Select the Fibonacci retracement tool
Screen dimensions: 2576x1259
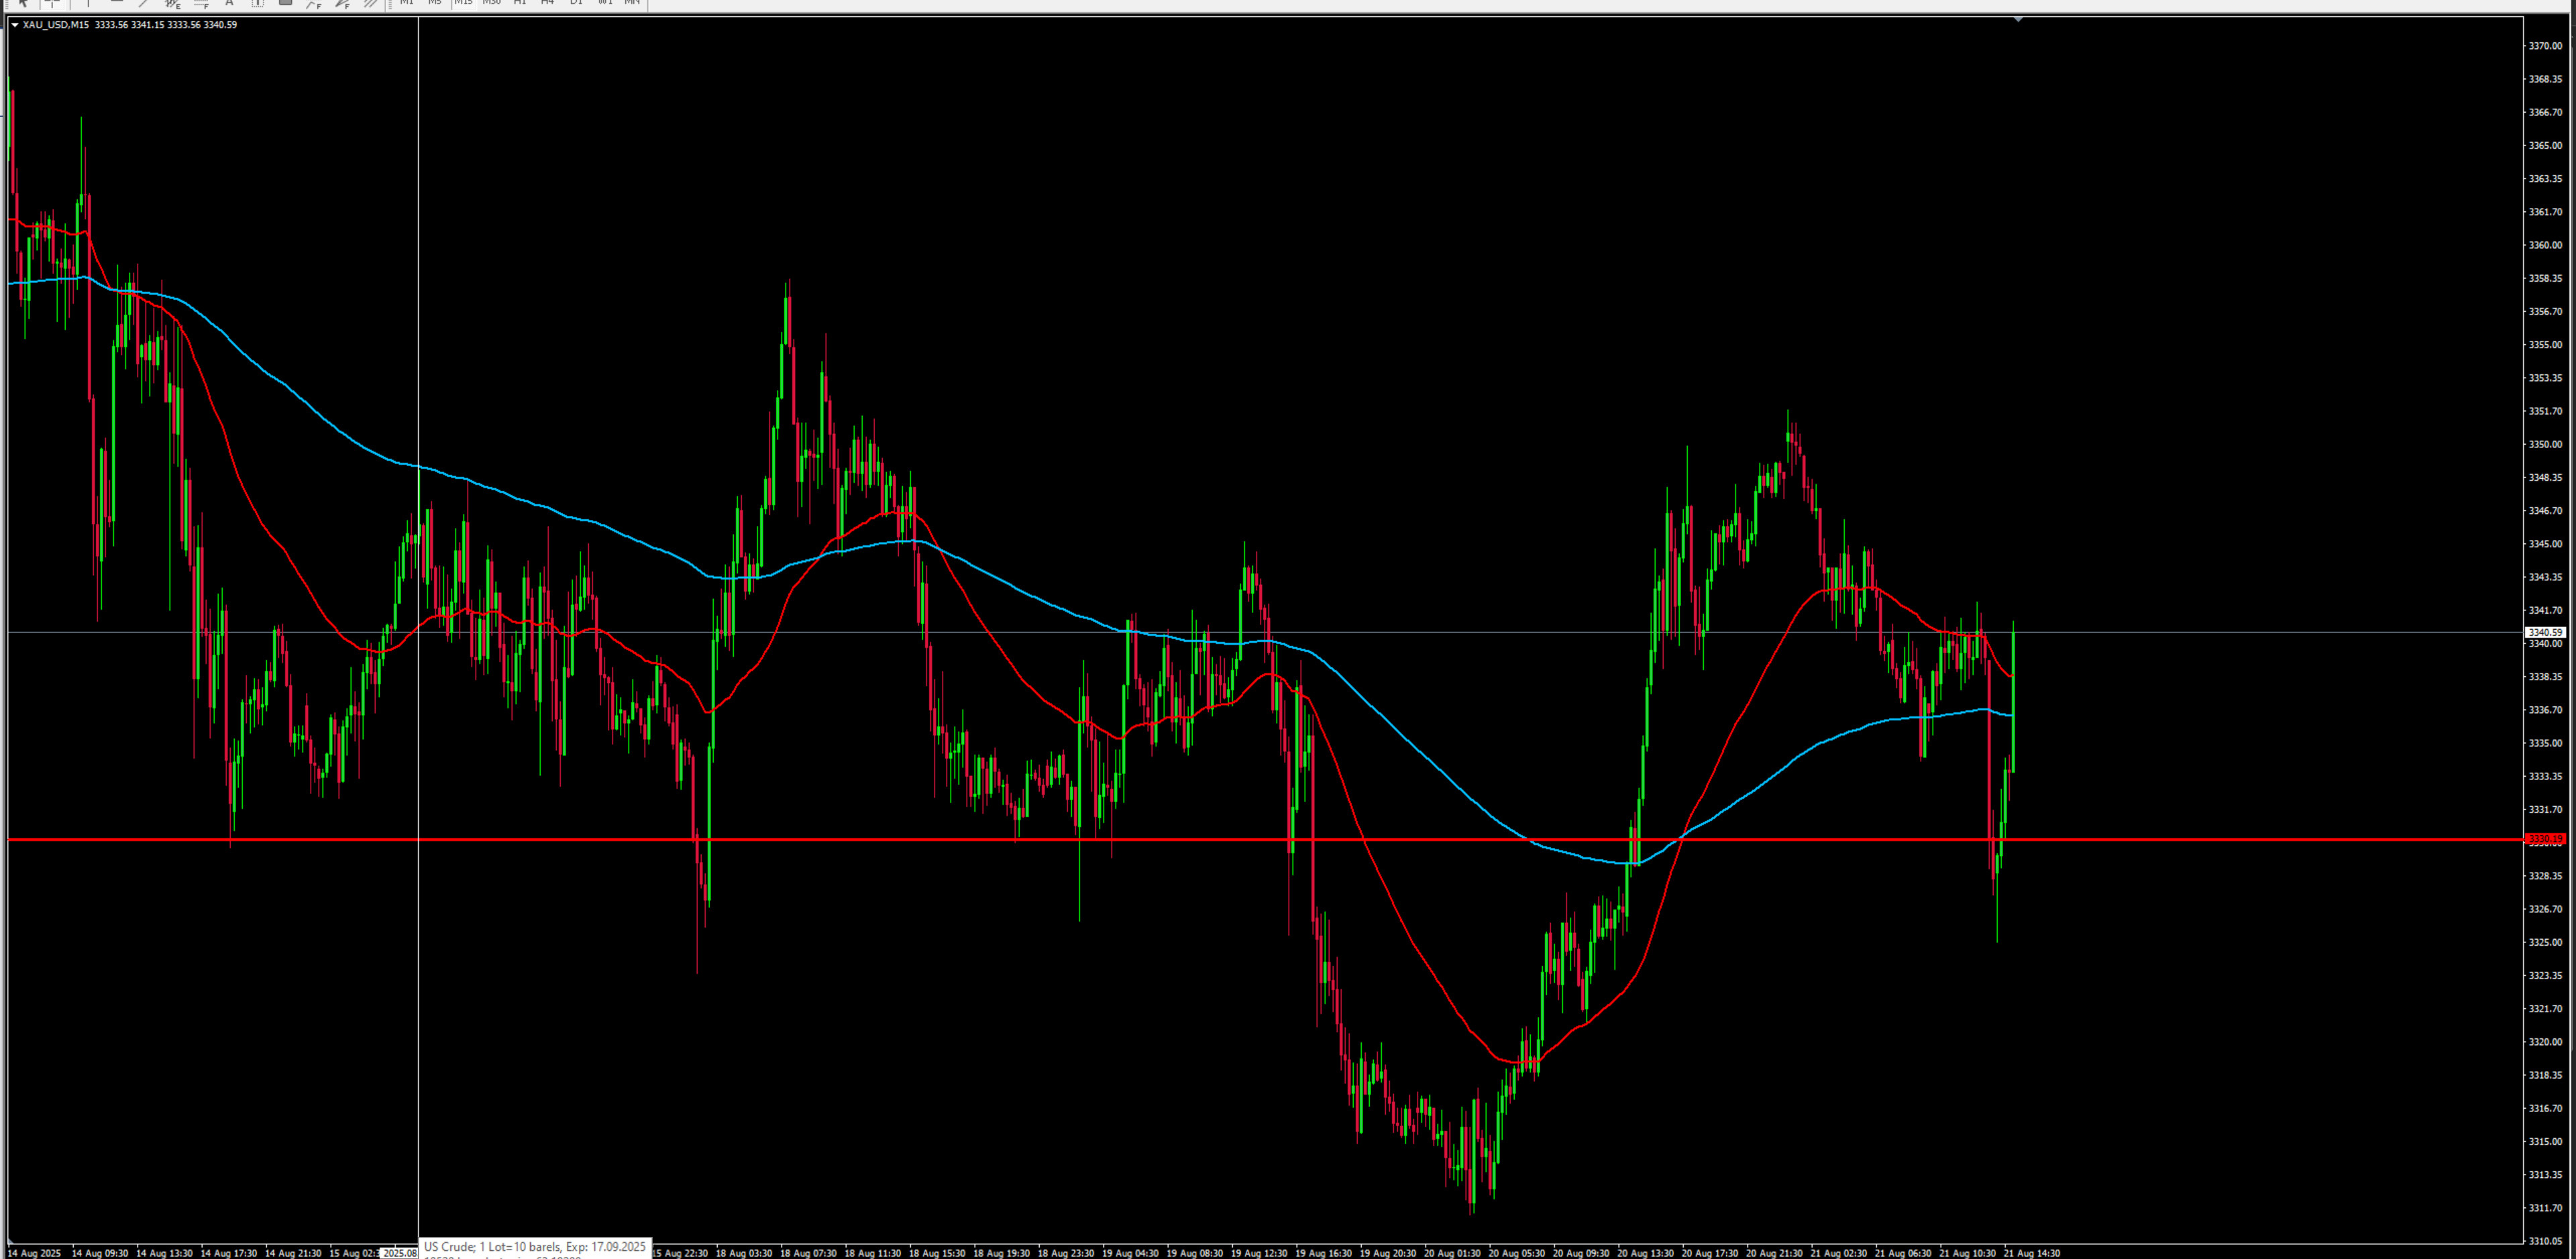[201, 3]
